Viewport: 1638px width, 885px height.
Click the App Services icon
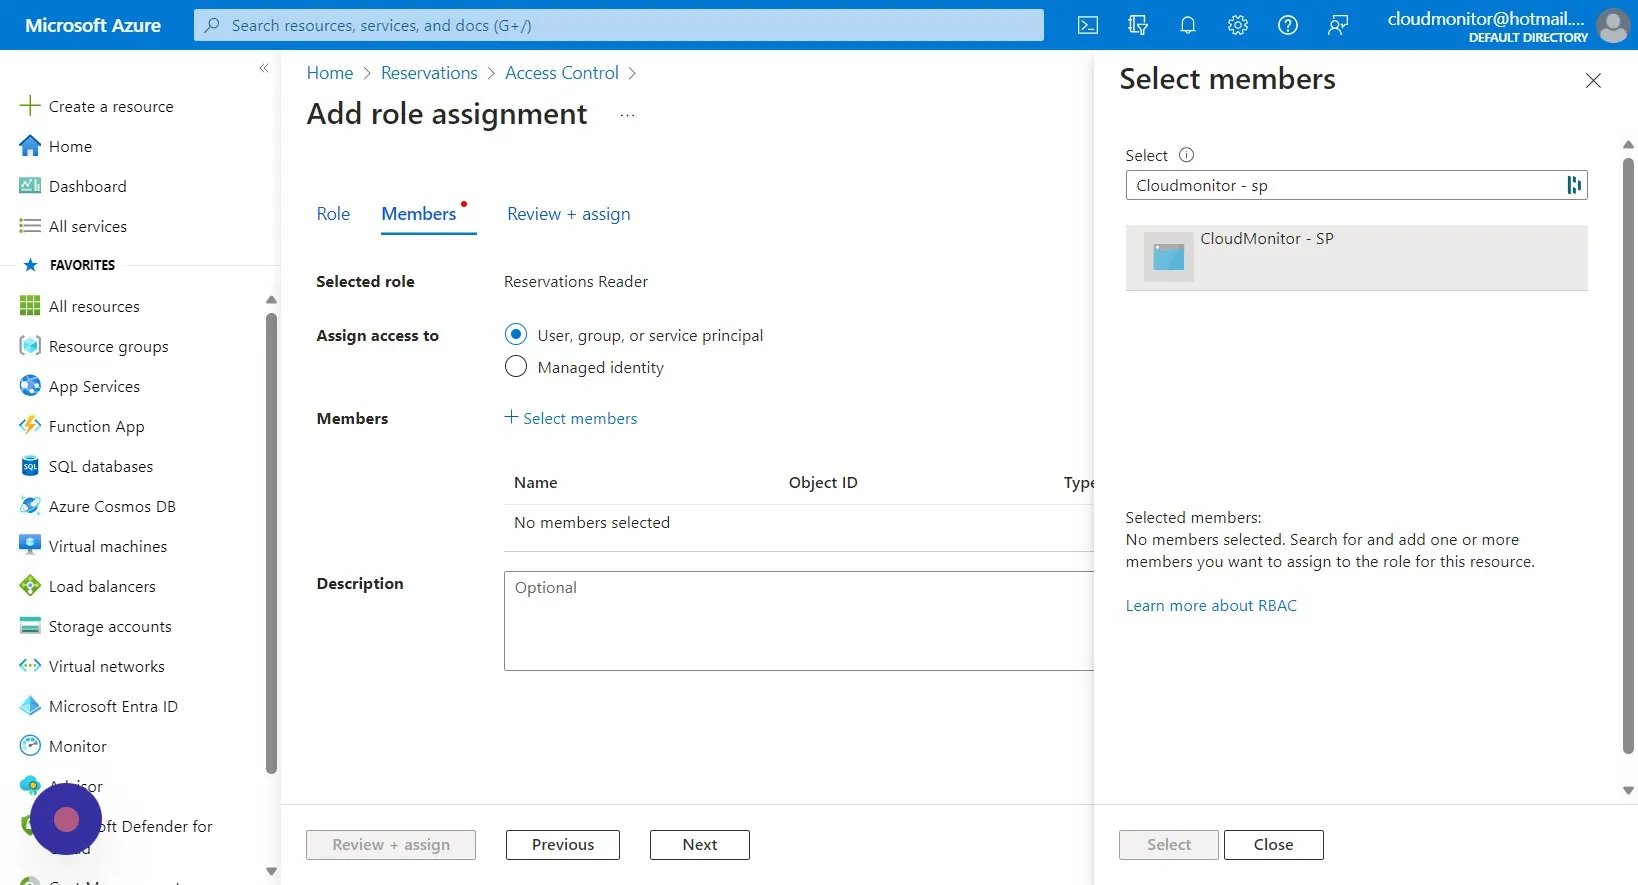pos(30,386)
